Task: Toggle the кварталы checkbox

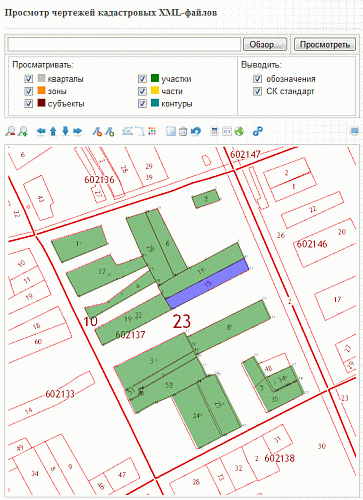Action: coord(29,79)
